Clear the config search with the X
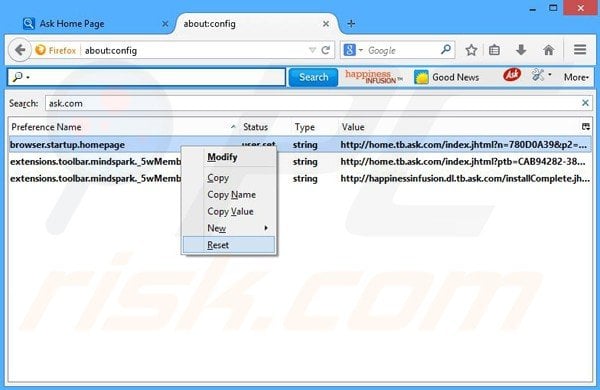The image size is (600, 390). [585, 103]
